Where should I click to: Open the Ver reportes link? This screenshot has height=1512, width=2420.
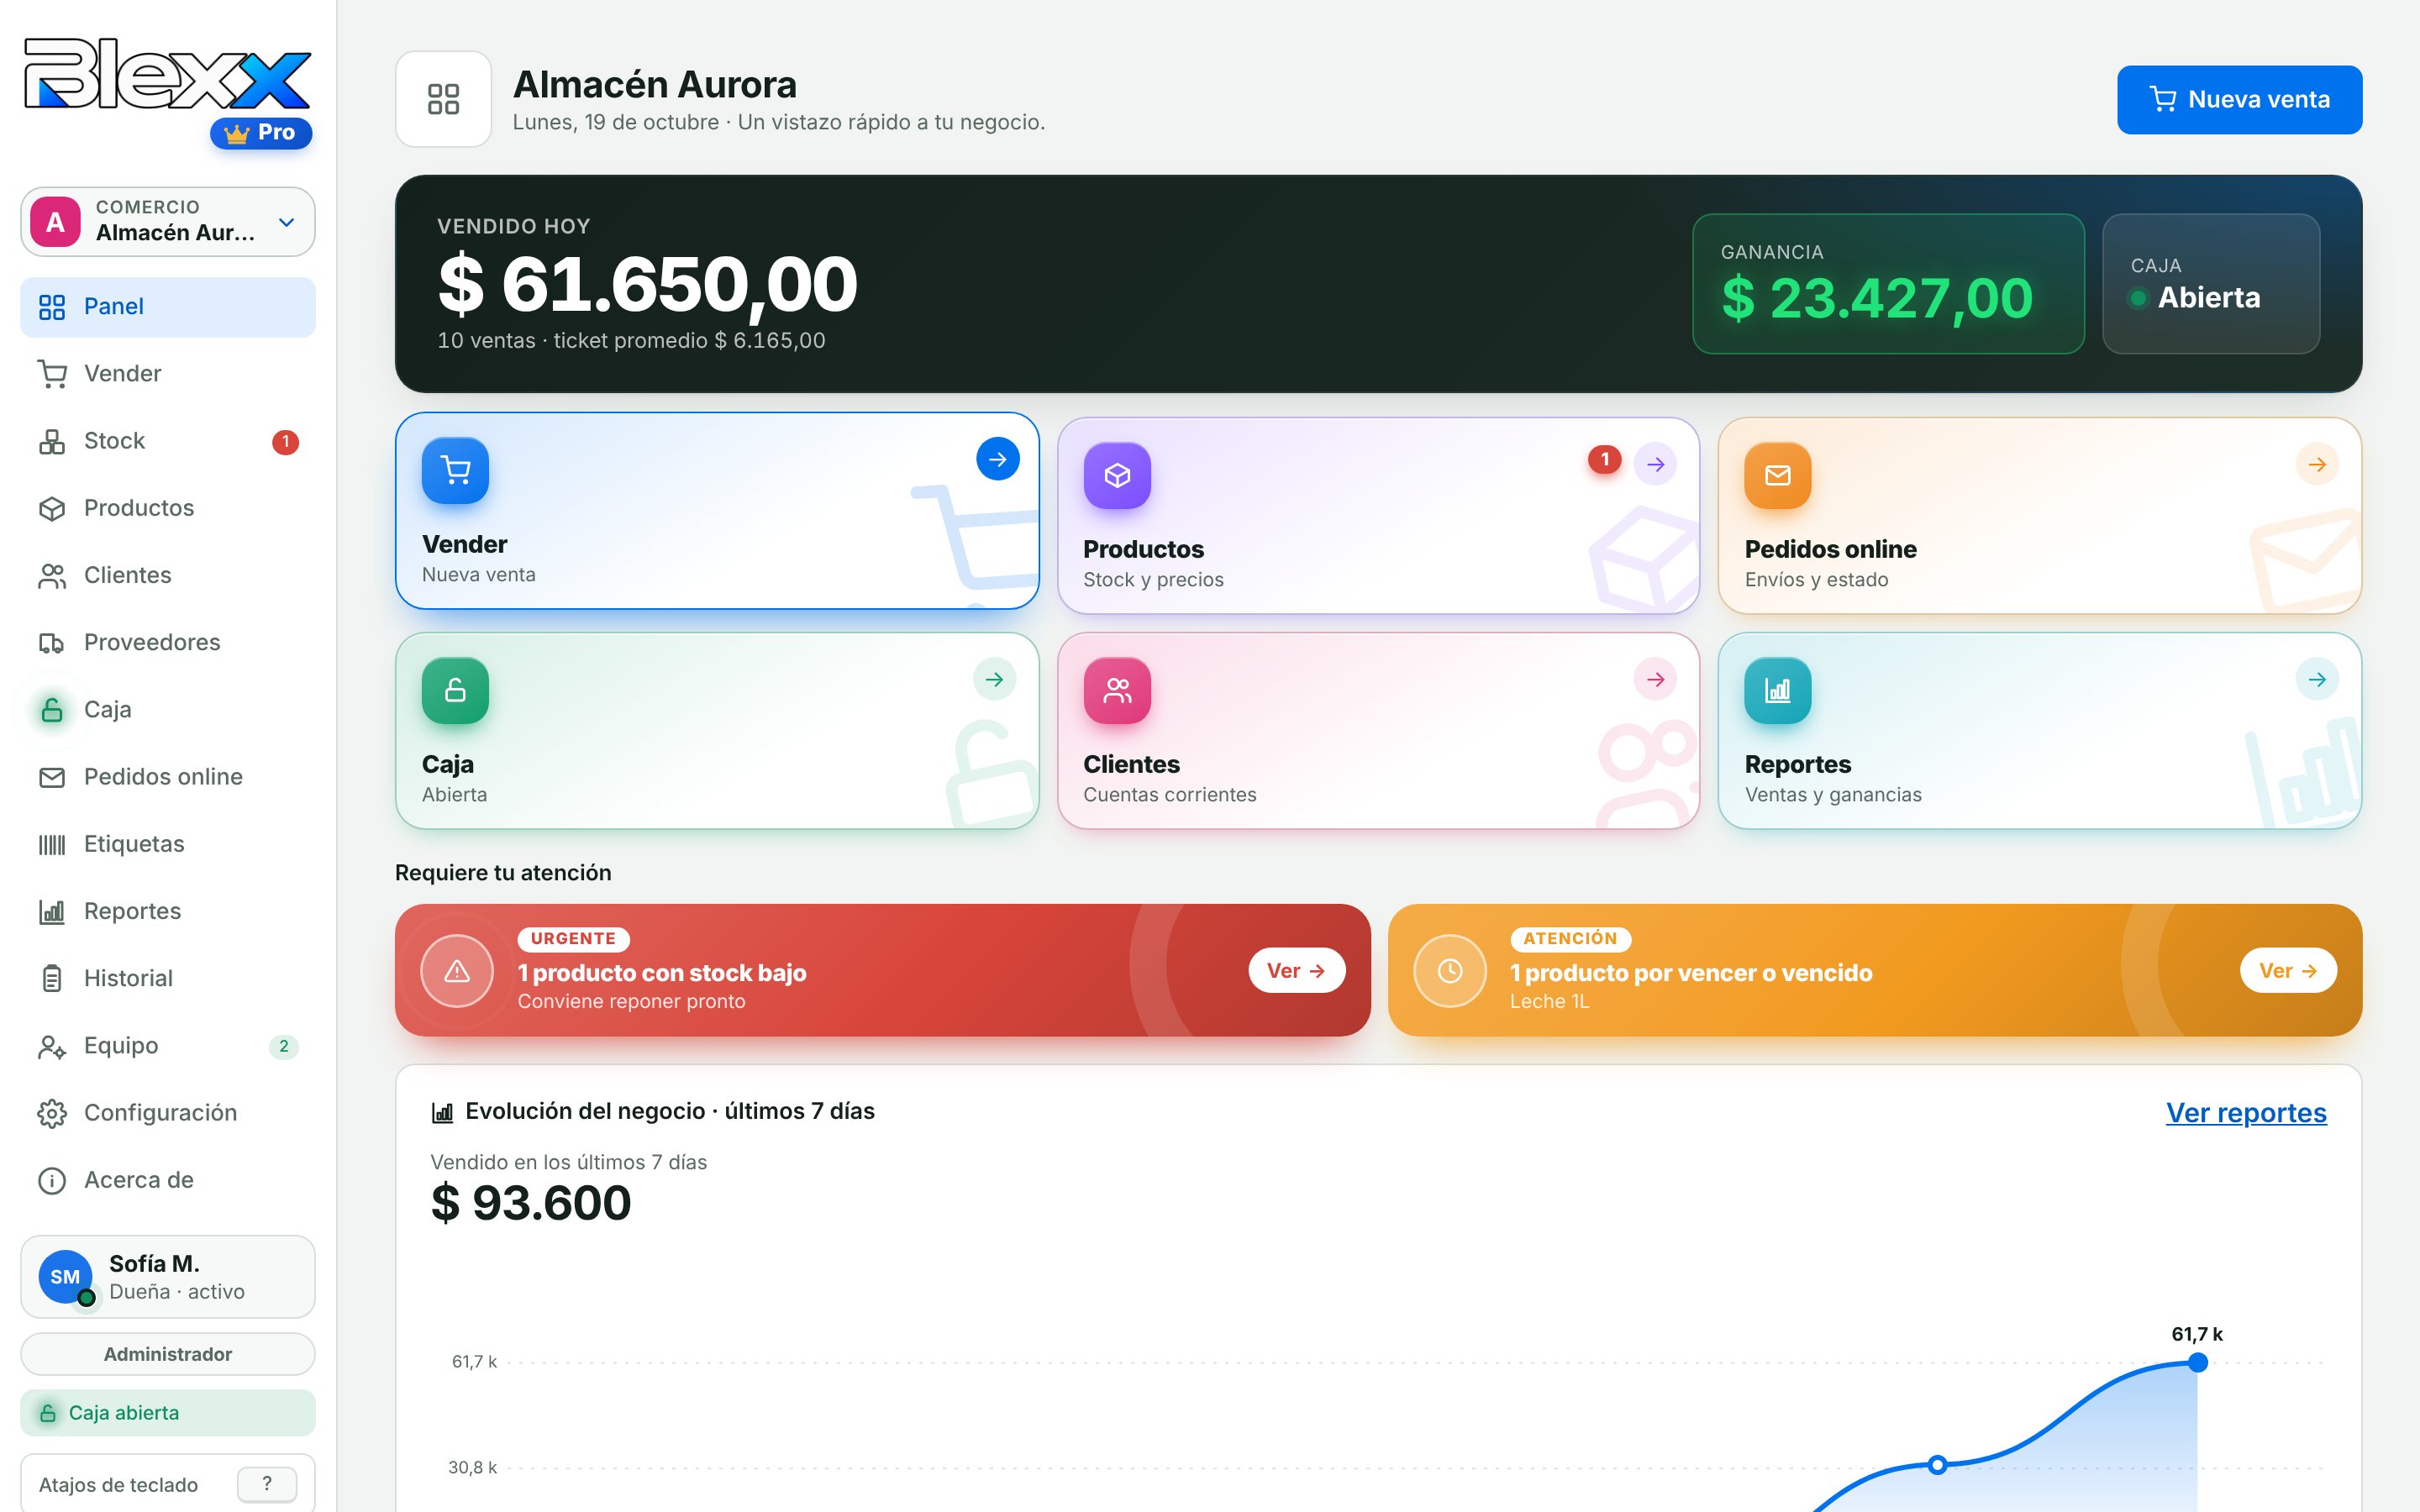coord(2245,1112)
